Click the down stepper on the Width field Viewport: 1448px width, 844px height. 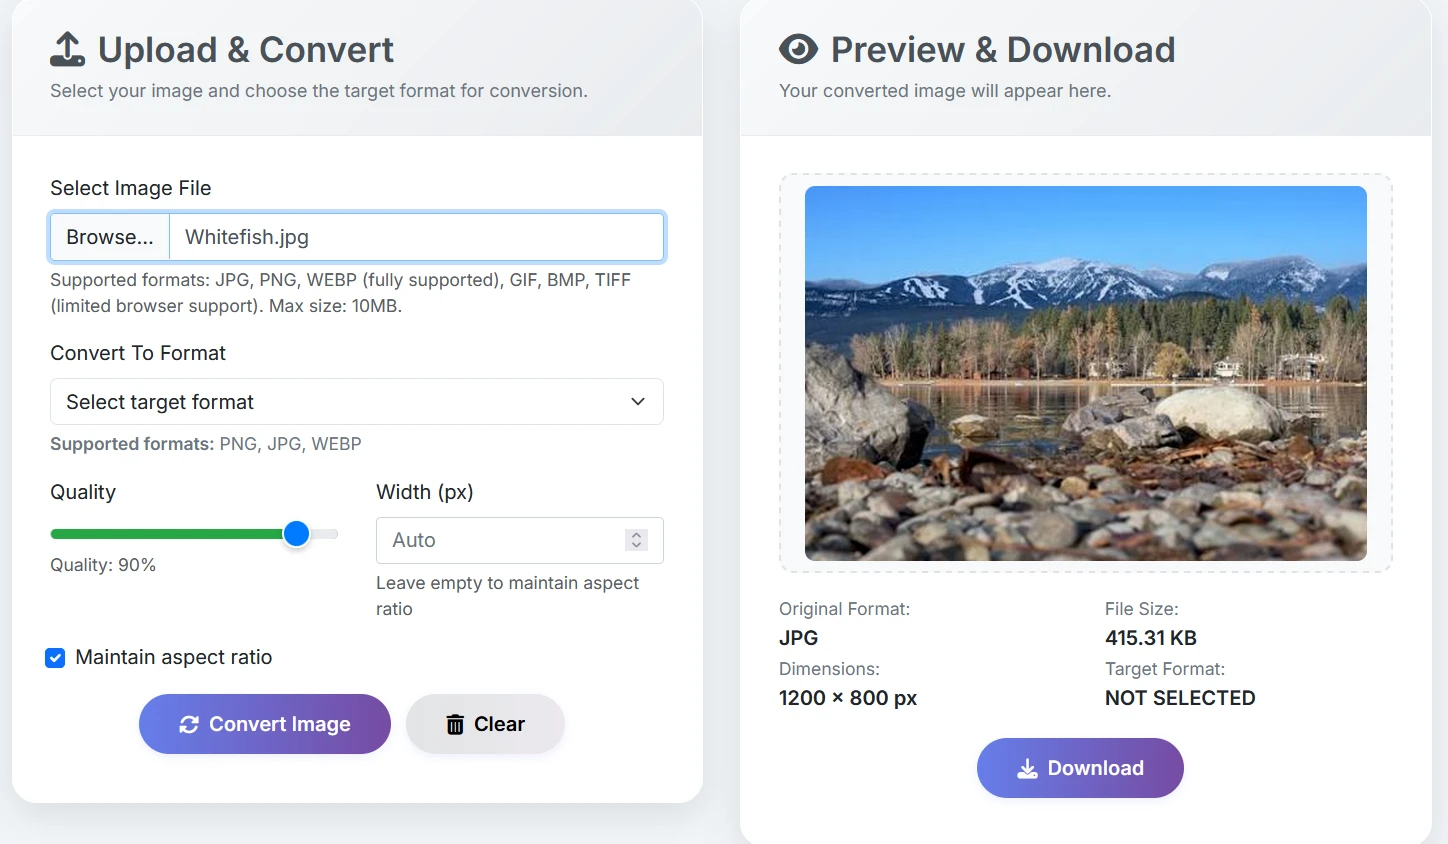click(636, 546)
